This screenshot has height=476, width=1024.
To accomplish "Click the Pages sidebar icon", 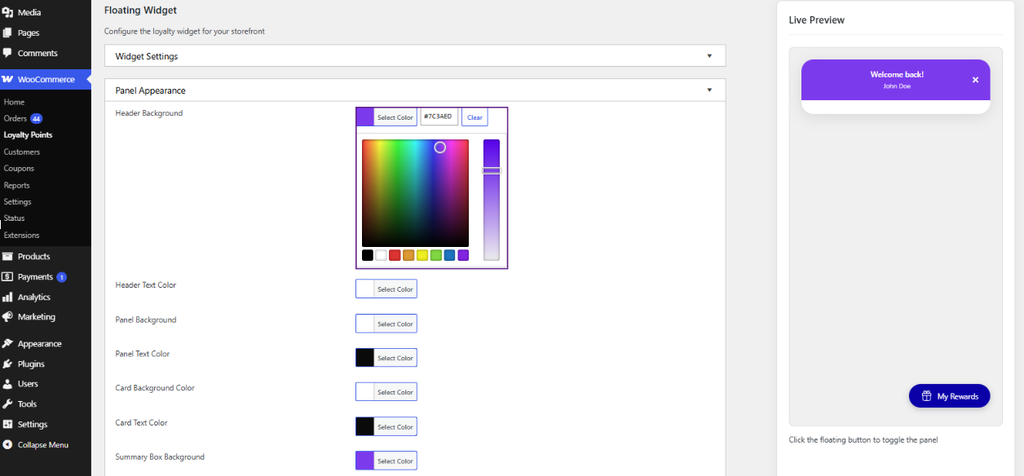I will pyautogui.click(x=7, y=33).
